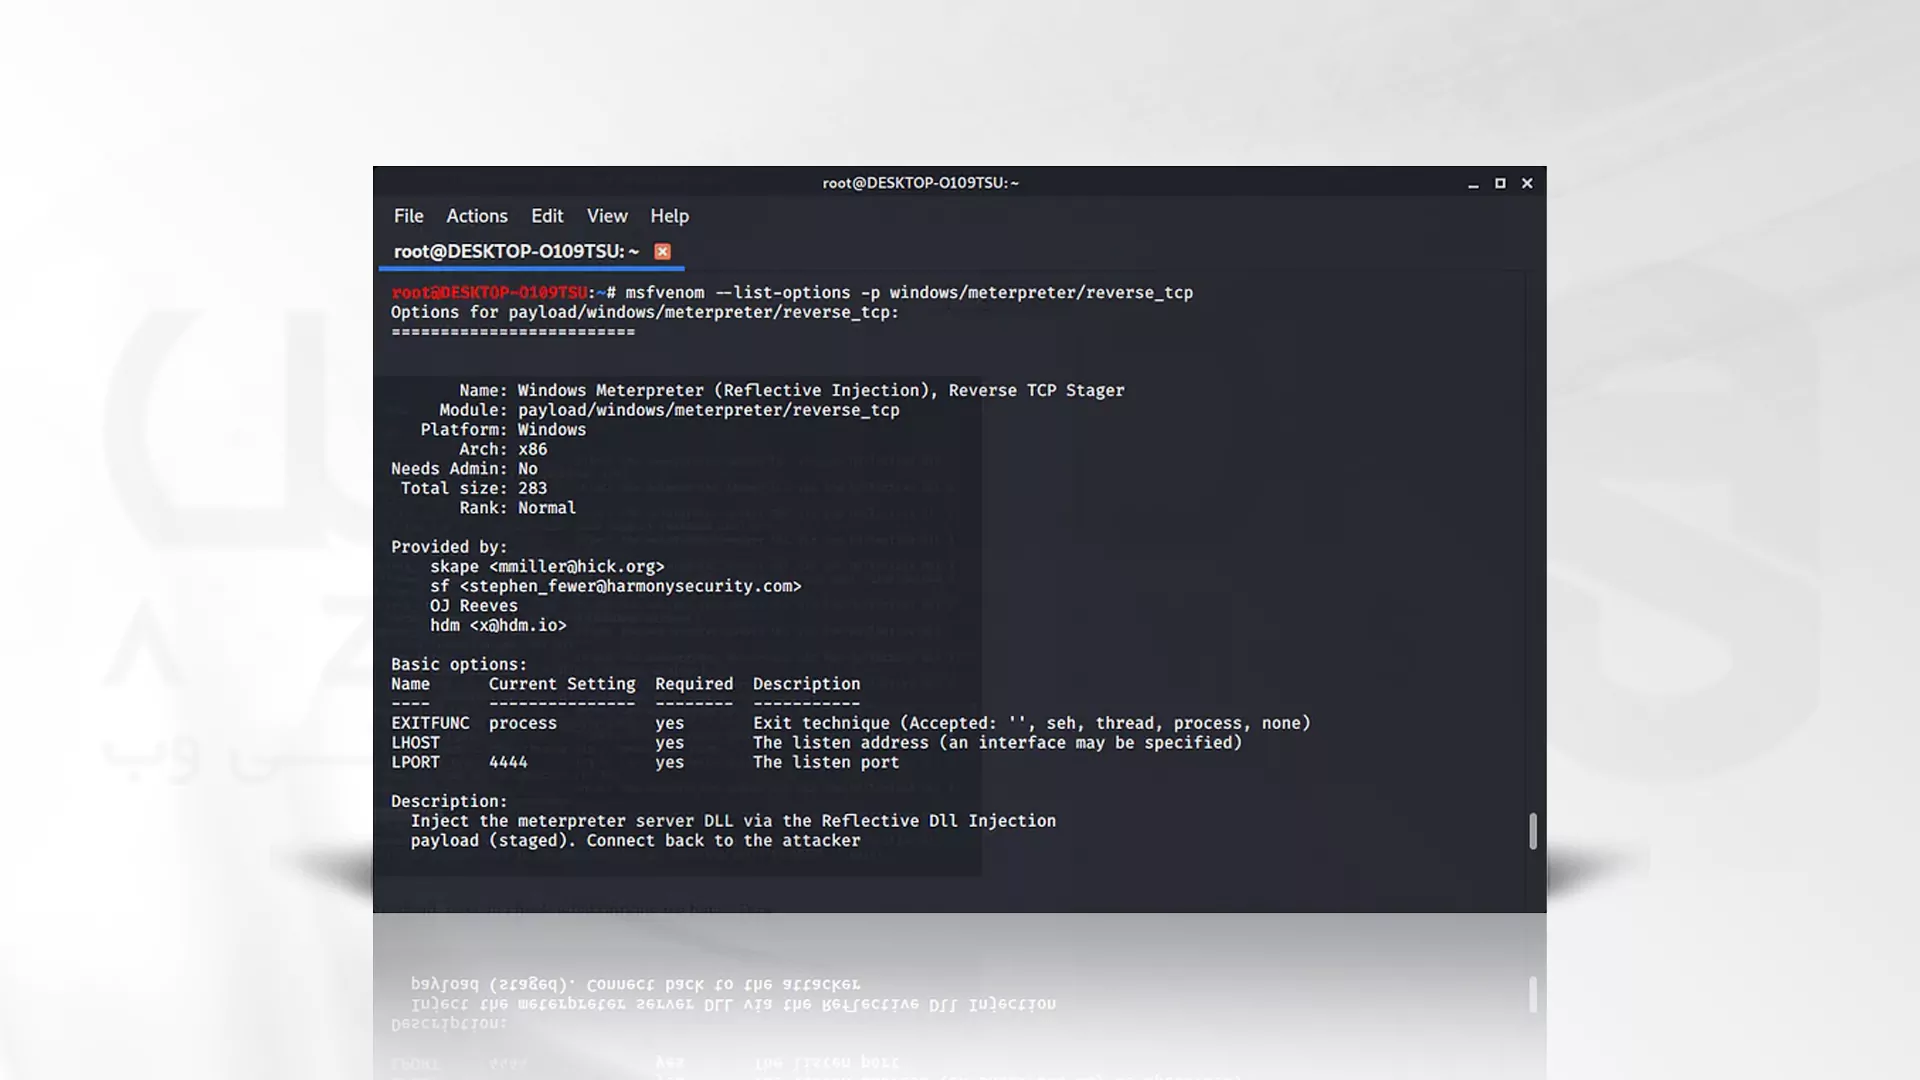Screen dimensions: 1920x1080
Task: Click 'Inject the meterpreter server DLL' line
Action: click(733, 821)
